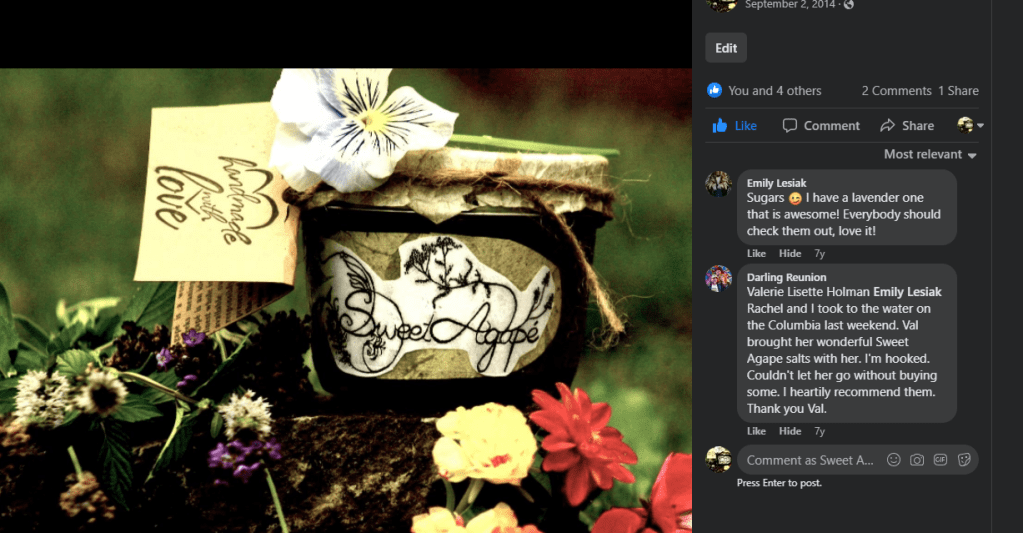Open the comment-as identity switcher dropdown
The image size is (1023, 533).
click(971, 126)
